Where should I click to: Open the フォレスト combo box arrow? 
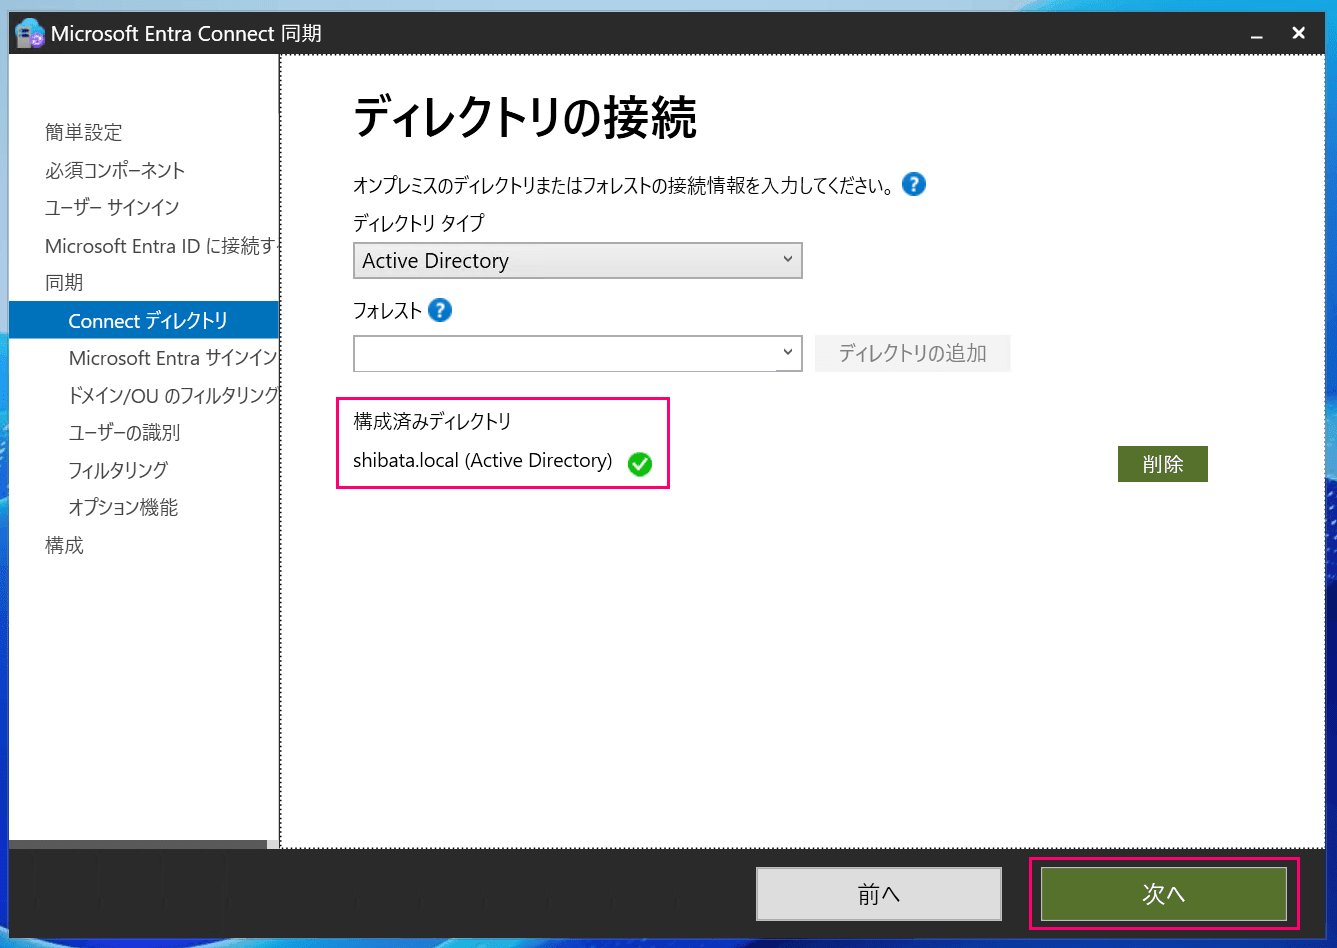pyautogui.click(x=789, y=353)
